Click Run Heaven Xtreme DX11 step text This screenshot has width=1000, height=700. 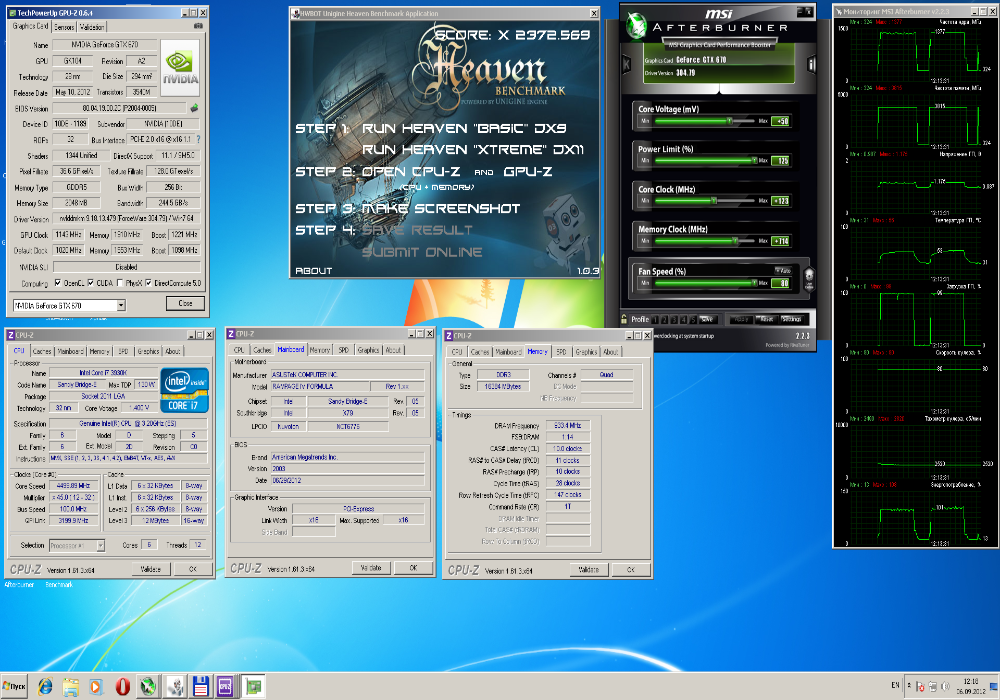click(473, 150)
